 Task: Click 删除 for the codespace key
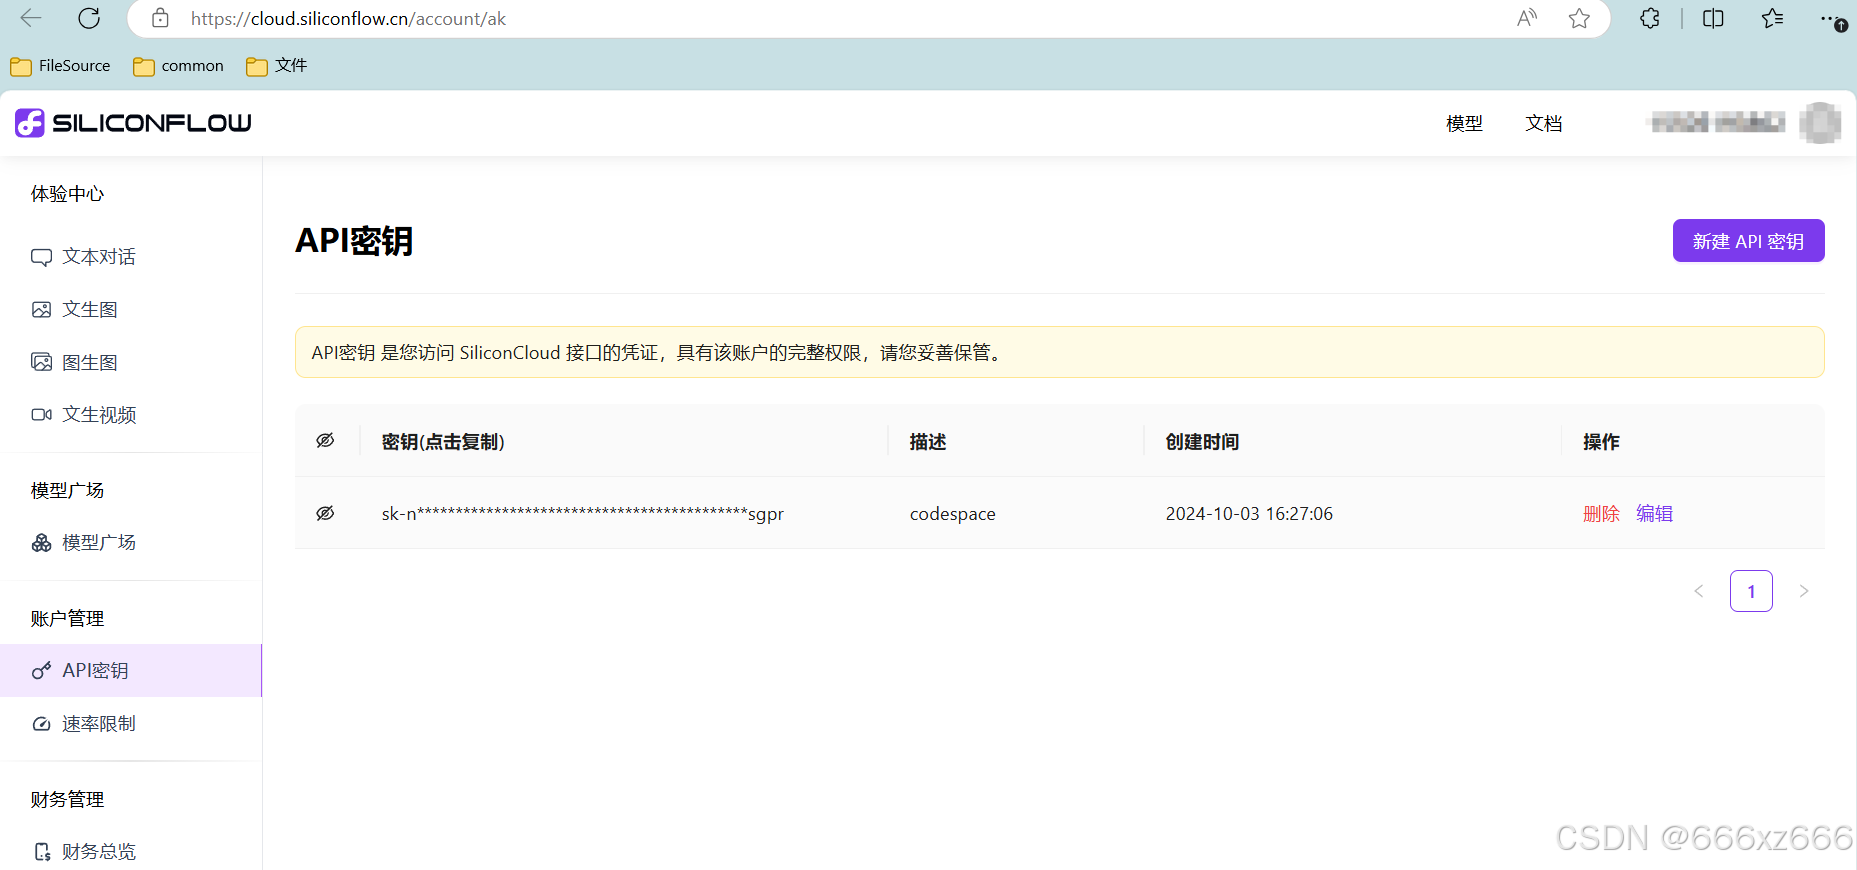click(1601, 513)
